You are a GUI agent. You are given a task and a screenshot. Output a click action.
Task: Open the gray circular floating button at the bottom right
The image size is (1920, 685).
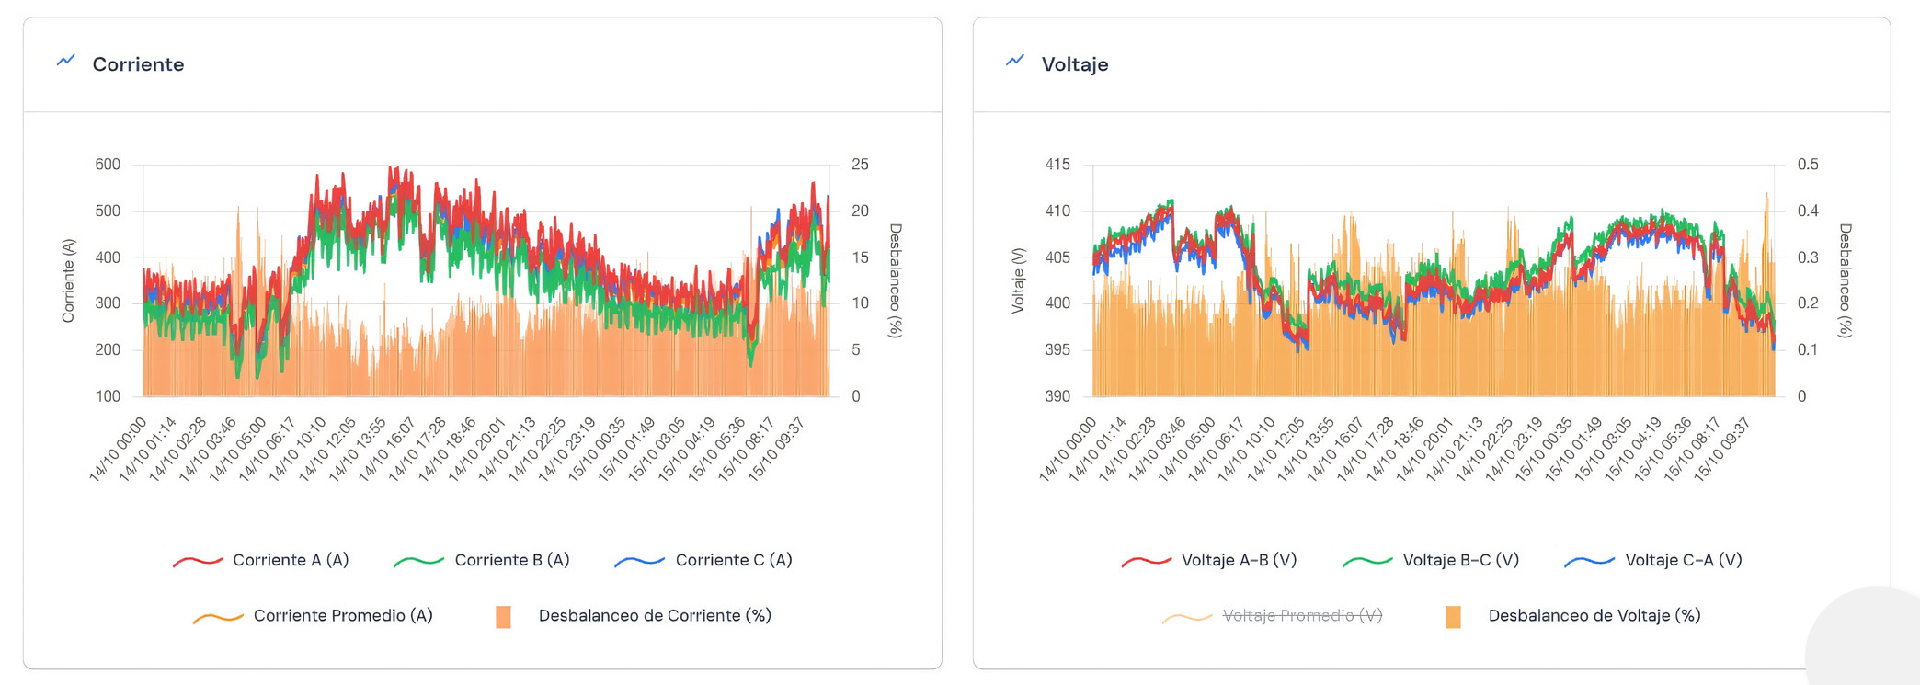pos(1870,640)
